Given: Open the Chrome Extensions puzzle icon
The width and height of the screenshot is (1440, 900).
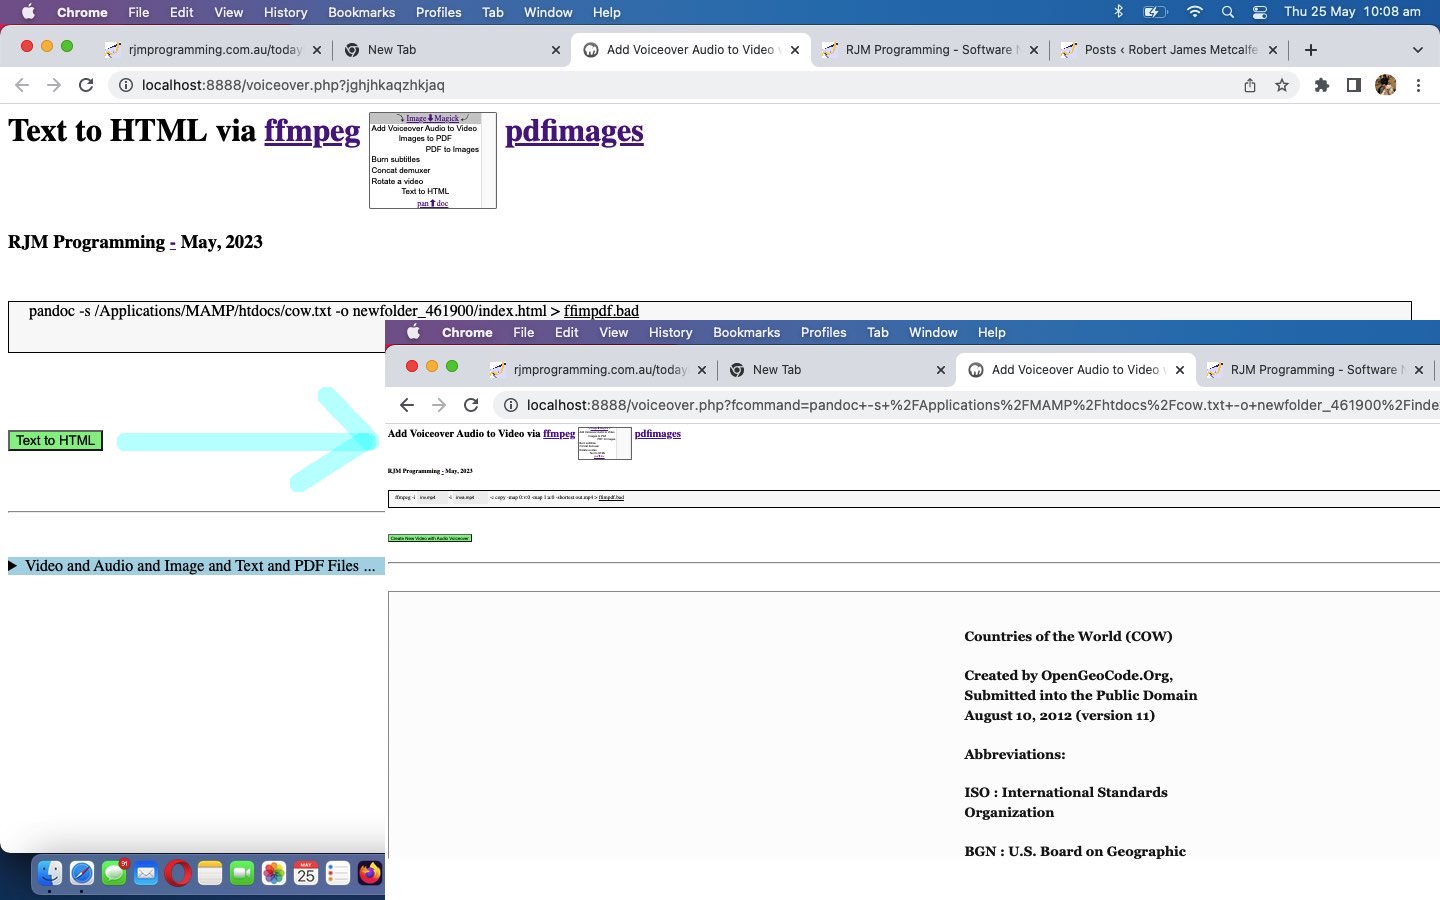Looking at the screenshot, I should click(1322, 86).
